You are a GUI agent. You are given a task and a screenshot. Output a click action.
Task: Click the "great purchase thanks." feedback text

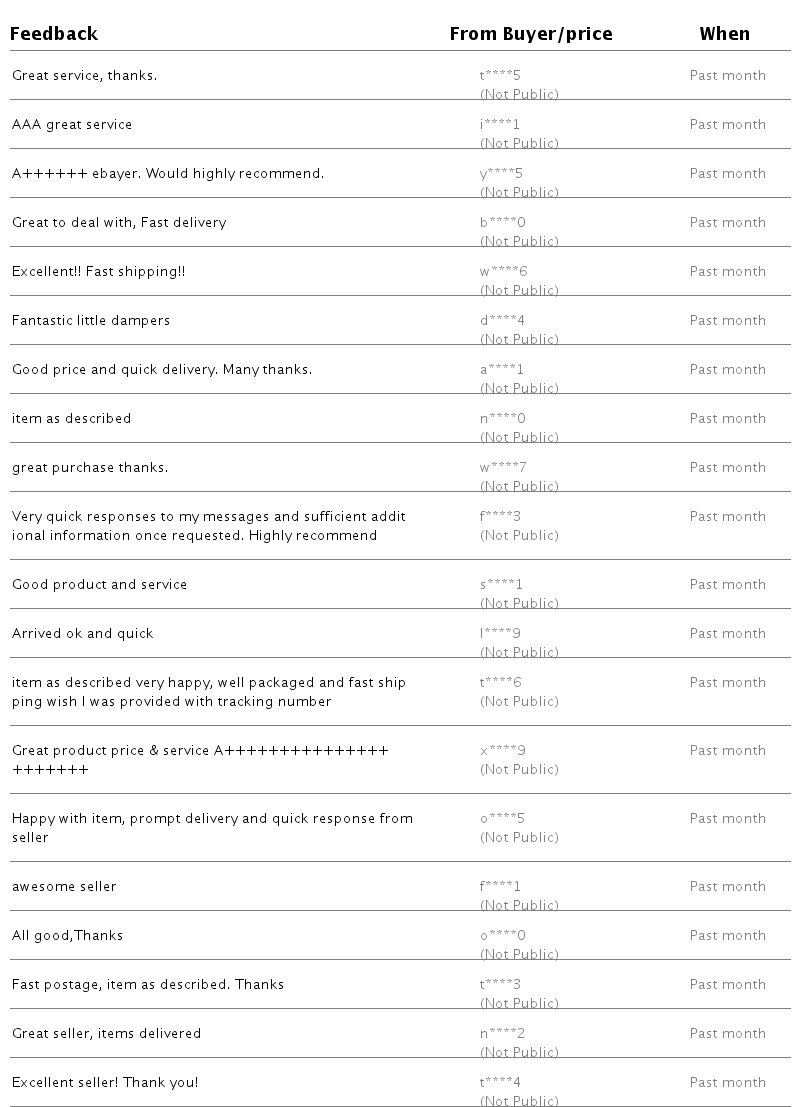pyautogui.click(x=90, y=467)
